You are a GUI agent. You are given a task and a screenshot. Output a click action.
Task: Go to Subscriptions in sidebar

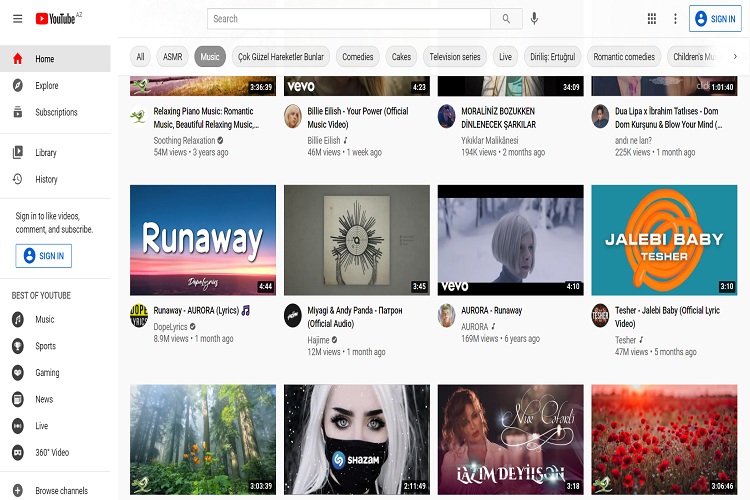56,112
